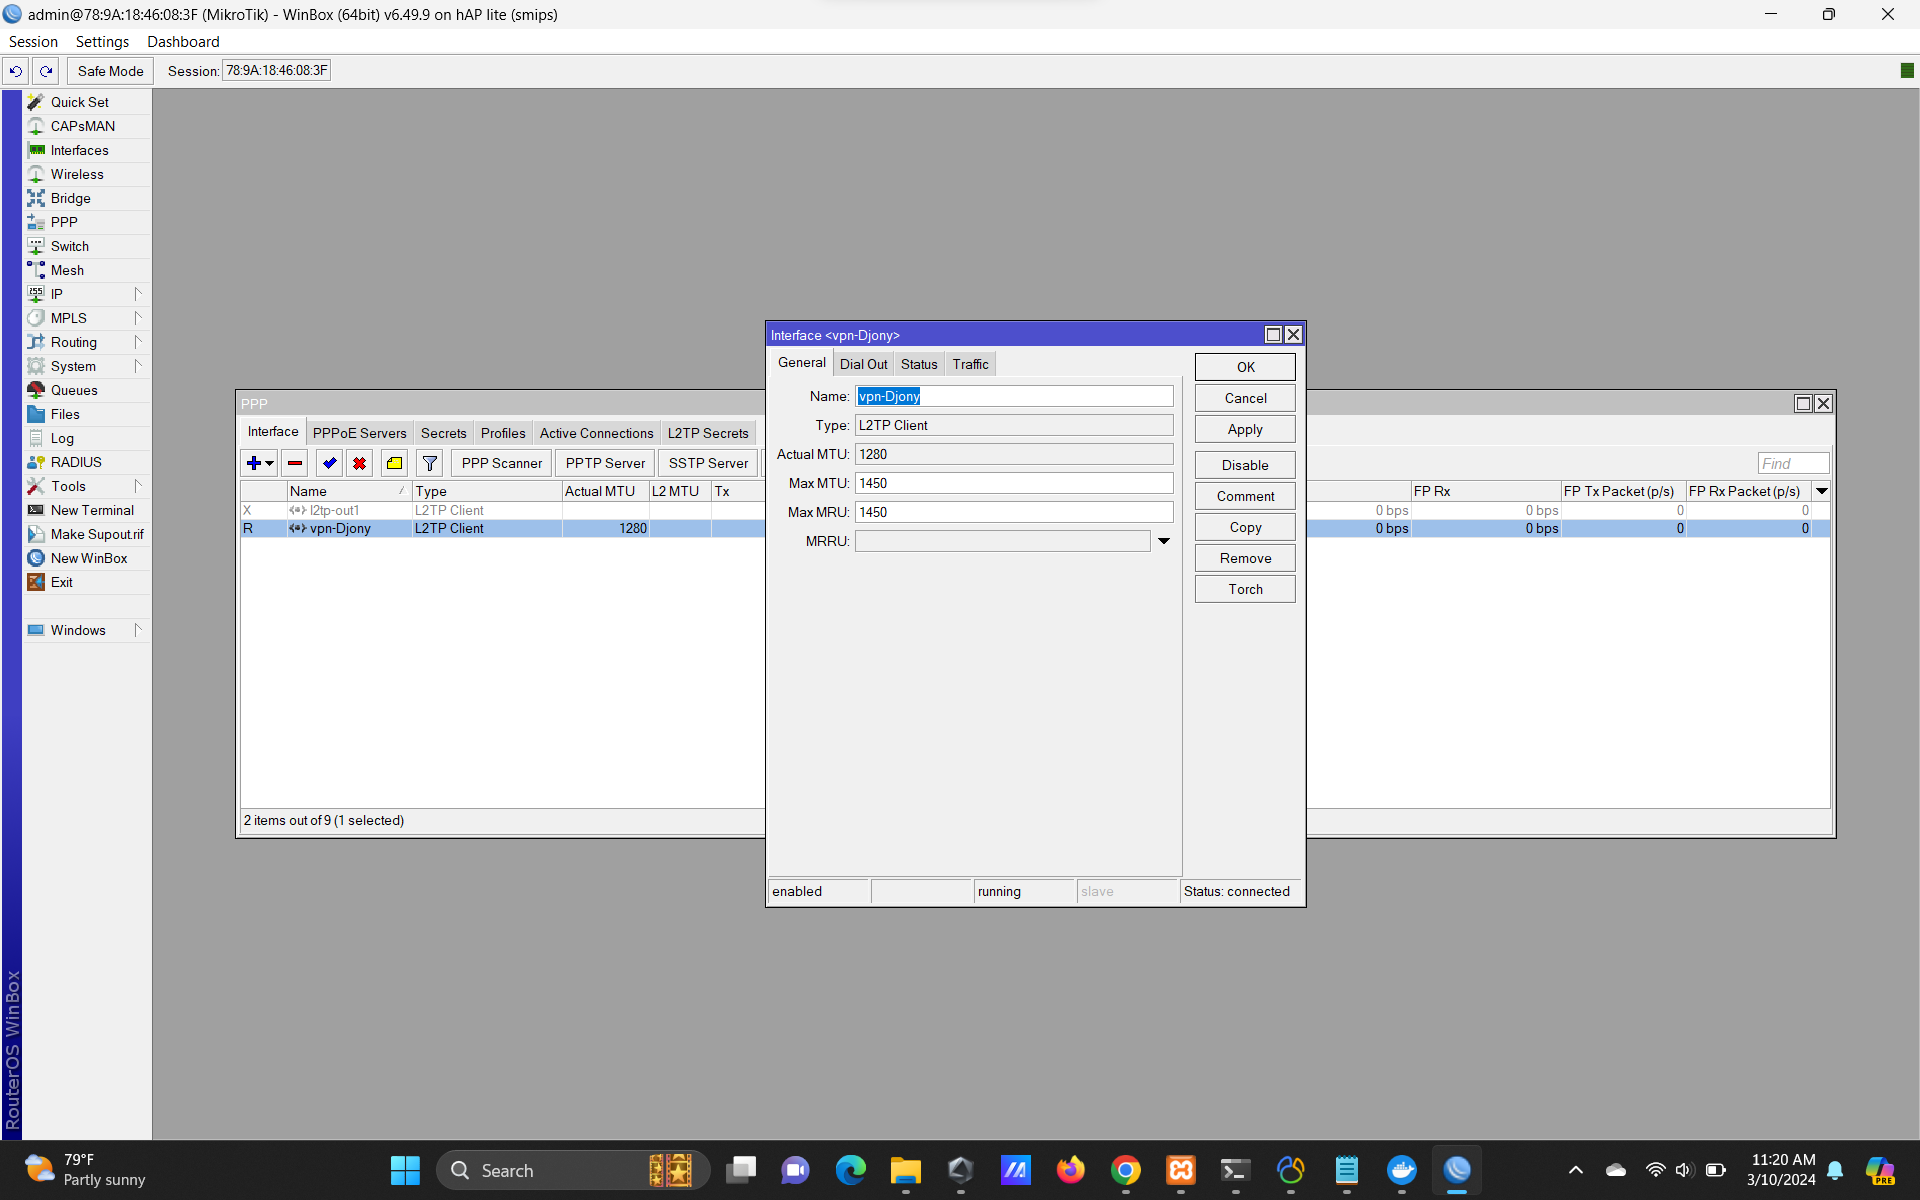This screenshot has height=1200, width=1920.
Task: Click the Copy button
Action: [1245, 527]
